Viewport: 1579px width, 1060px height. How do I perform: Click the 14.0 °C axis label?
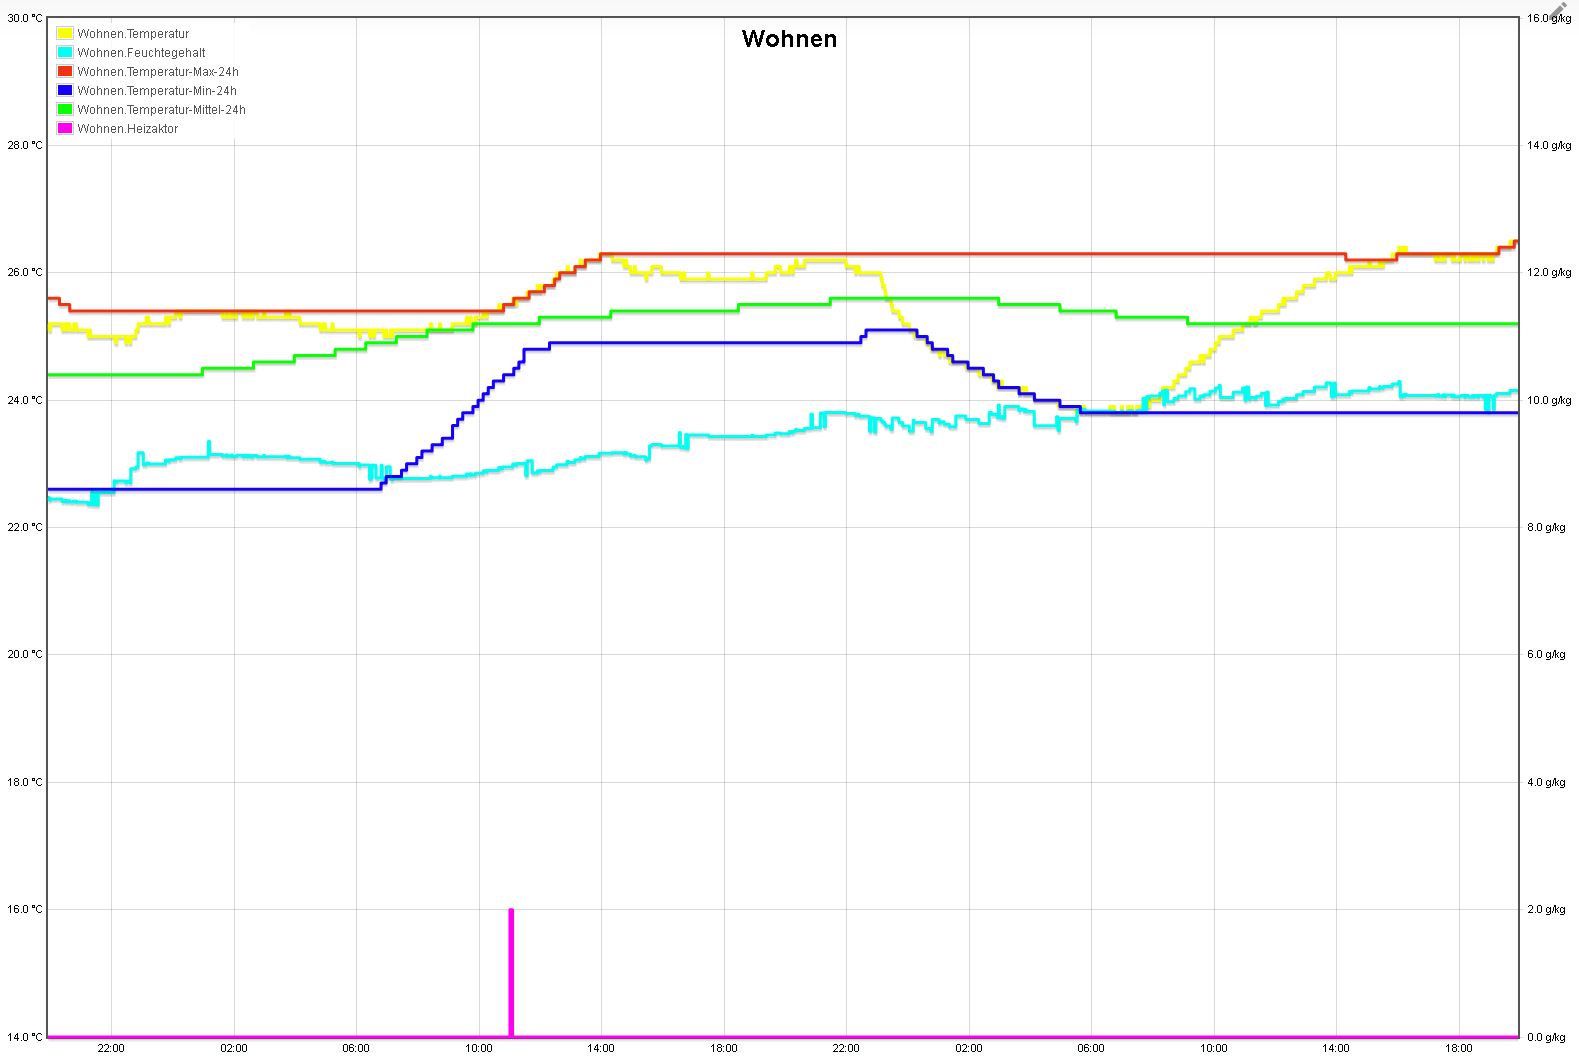(x=25, y=1037)
